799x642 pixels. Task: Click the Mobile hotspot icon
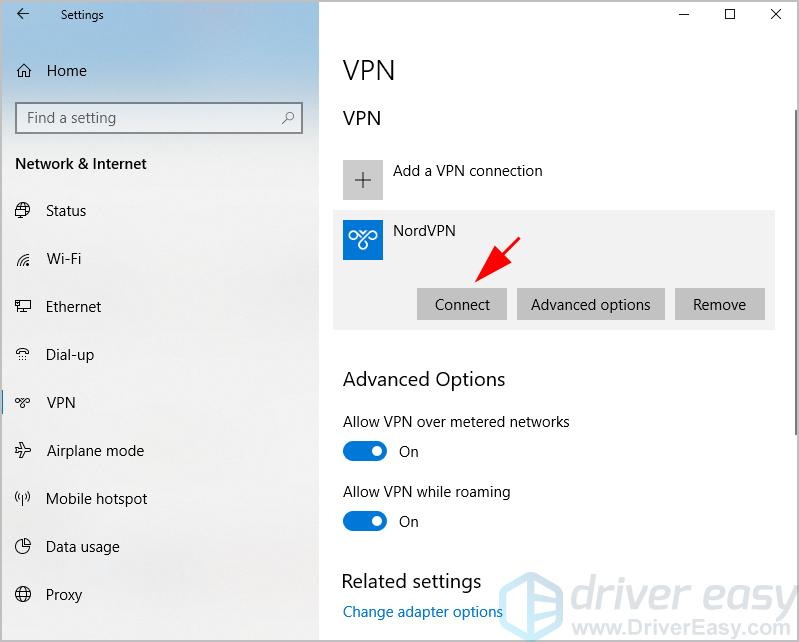point(24,499)
